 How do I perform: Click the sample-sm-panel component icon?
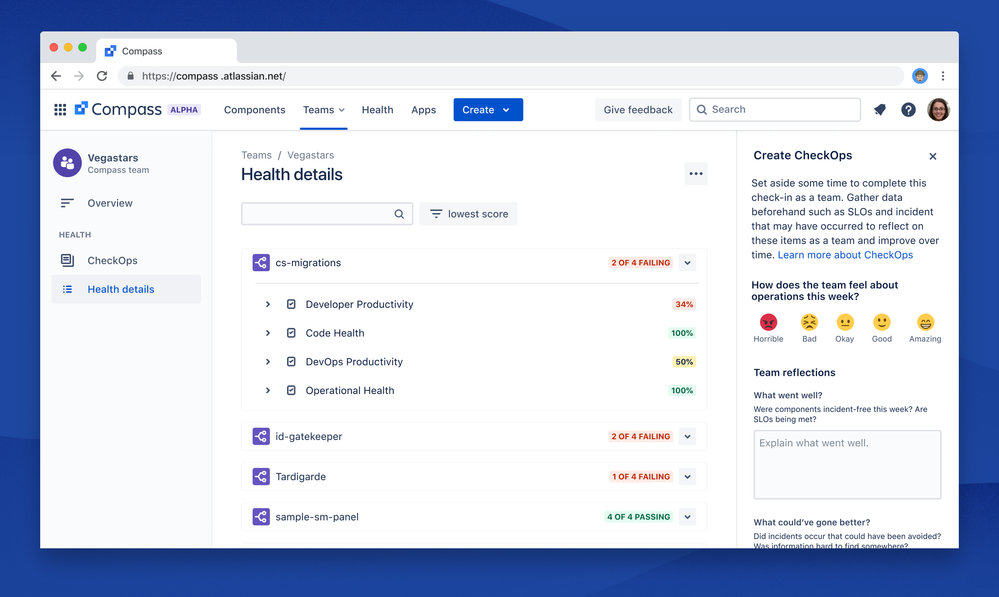(x=261, y=517)
